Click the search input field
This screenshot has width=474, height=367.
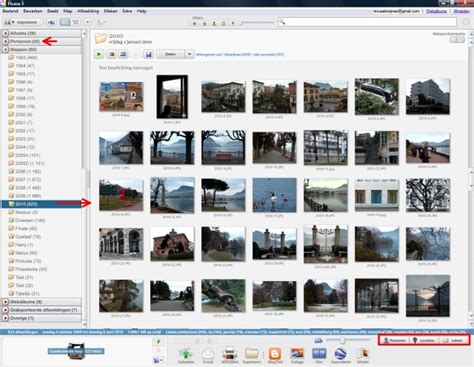click(367, 22)
